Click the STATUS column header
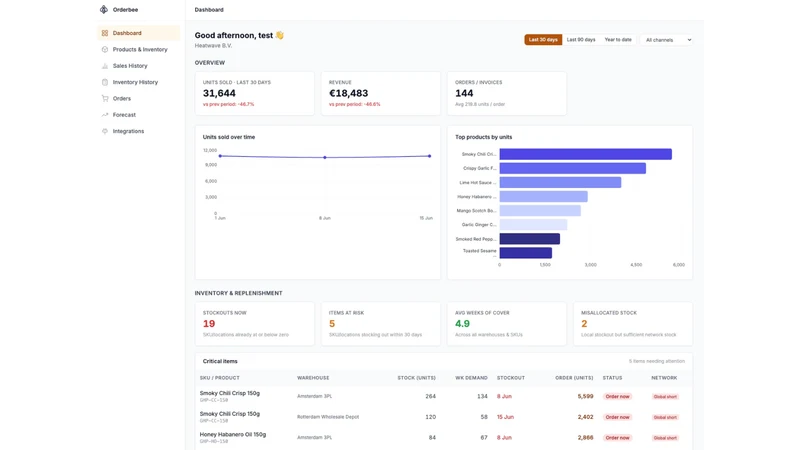The height and width of the screenshot is (450, 800). coord(612,378)
